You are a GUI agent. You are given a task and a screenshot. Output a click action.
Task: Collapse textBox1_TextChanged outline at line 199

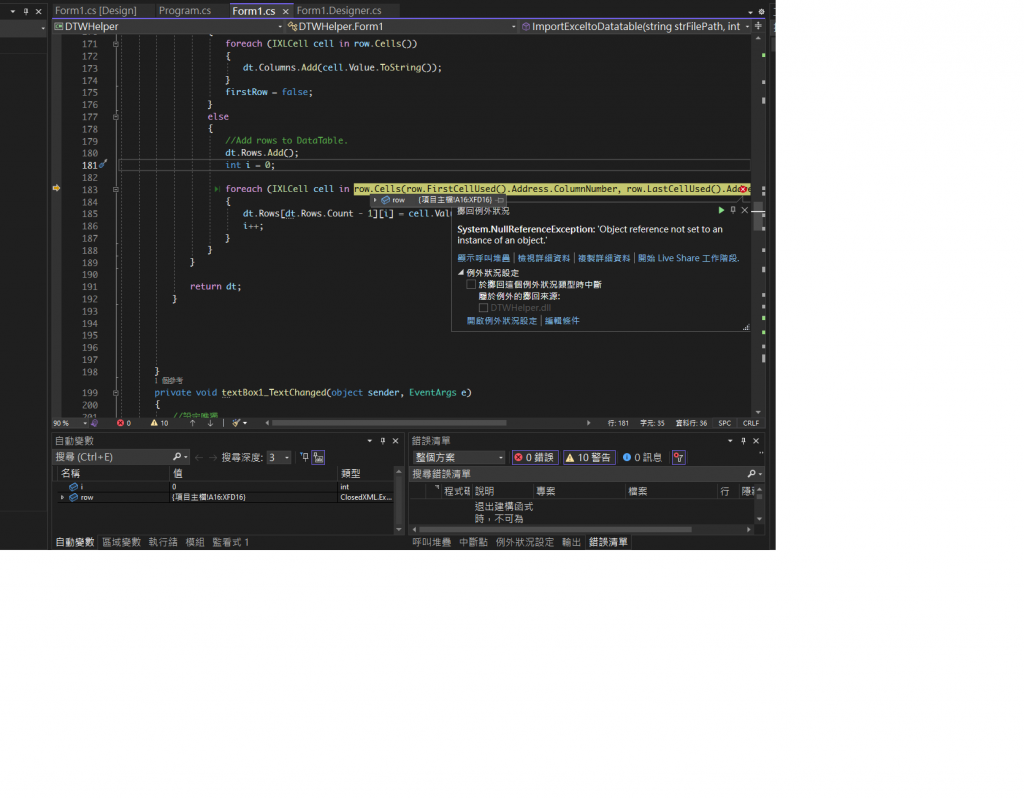click(x=116, y=393)
